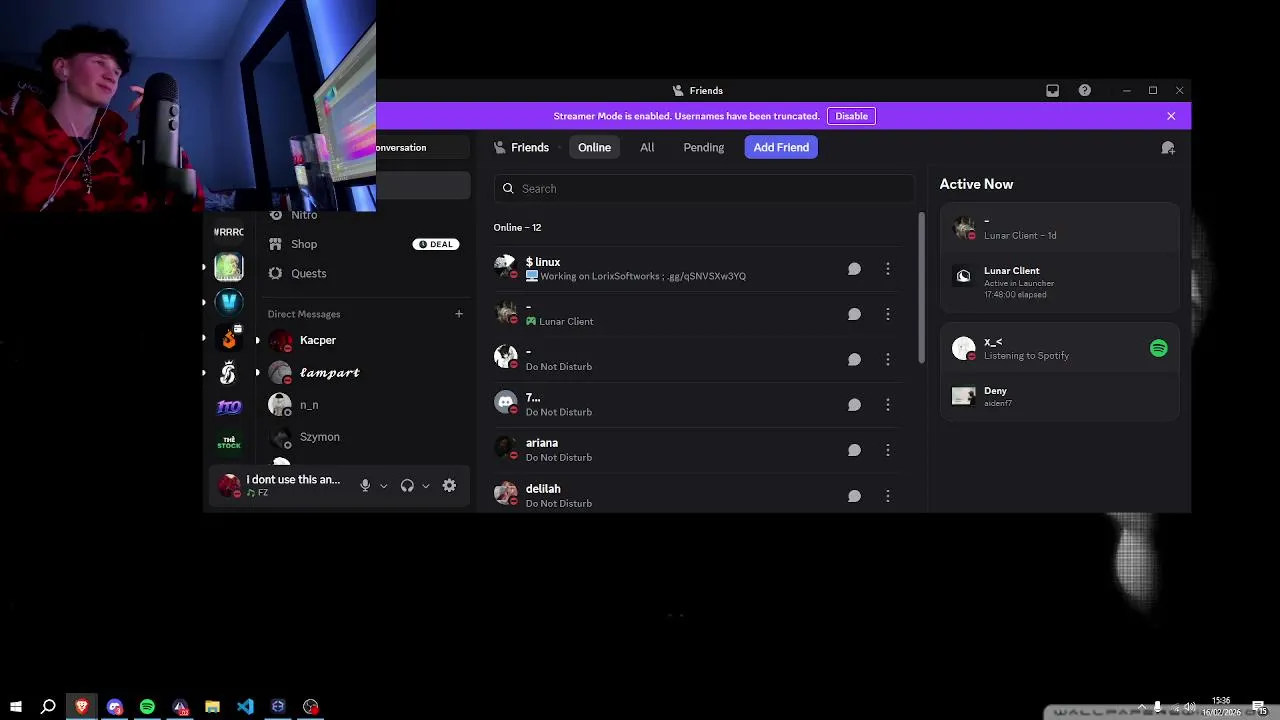
Task: Click the friends Search field
Action: coord(704,189)
